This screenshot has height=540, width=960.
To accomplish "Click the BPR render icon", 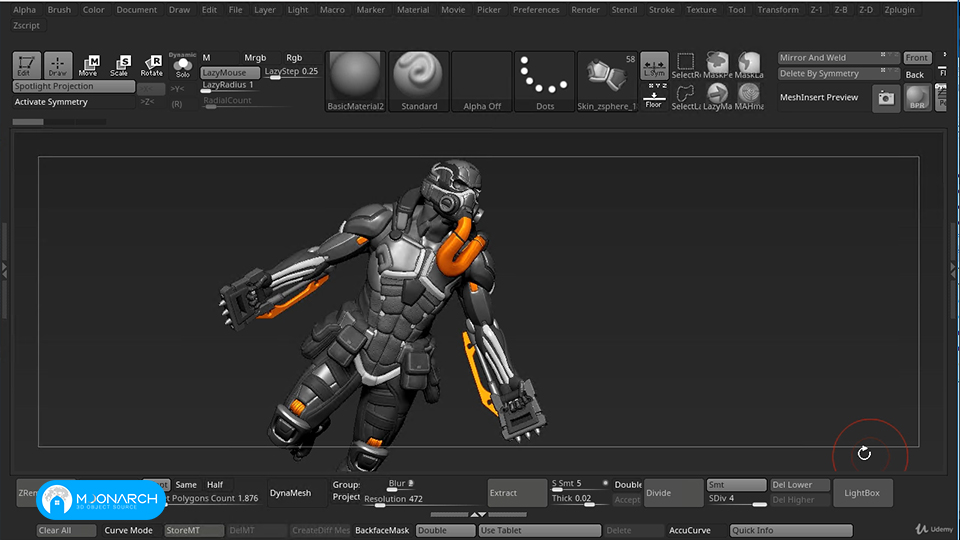I will (x=917, y=99).
